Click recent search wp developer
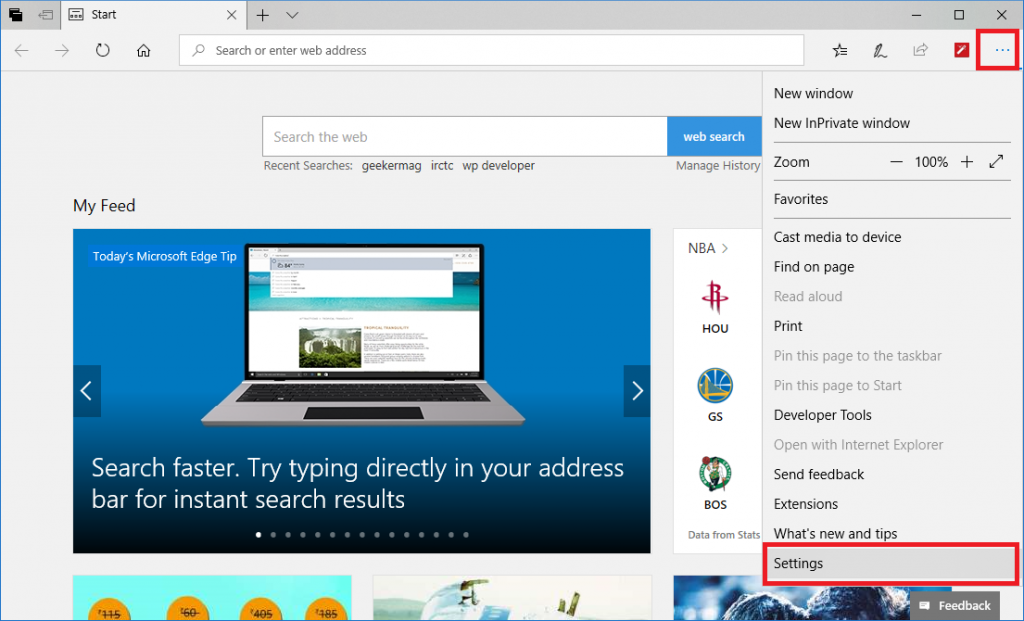The width and height of the screenshot is (1024, 621). (x=498, y=166)
